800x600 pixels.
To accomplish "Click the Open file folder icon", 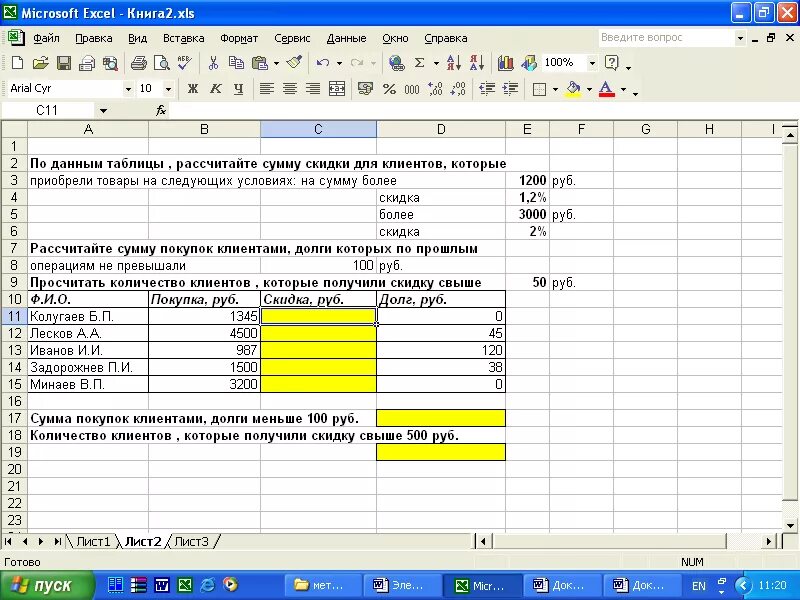I will click(x=40, y=63).
